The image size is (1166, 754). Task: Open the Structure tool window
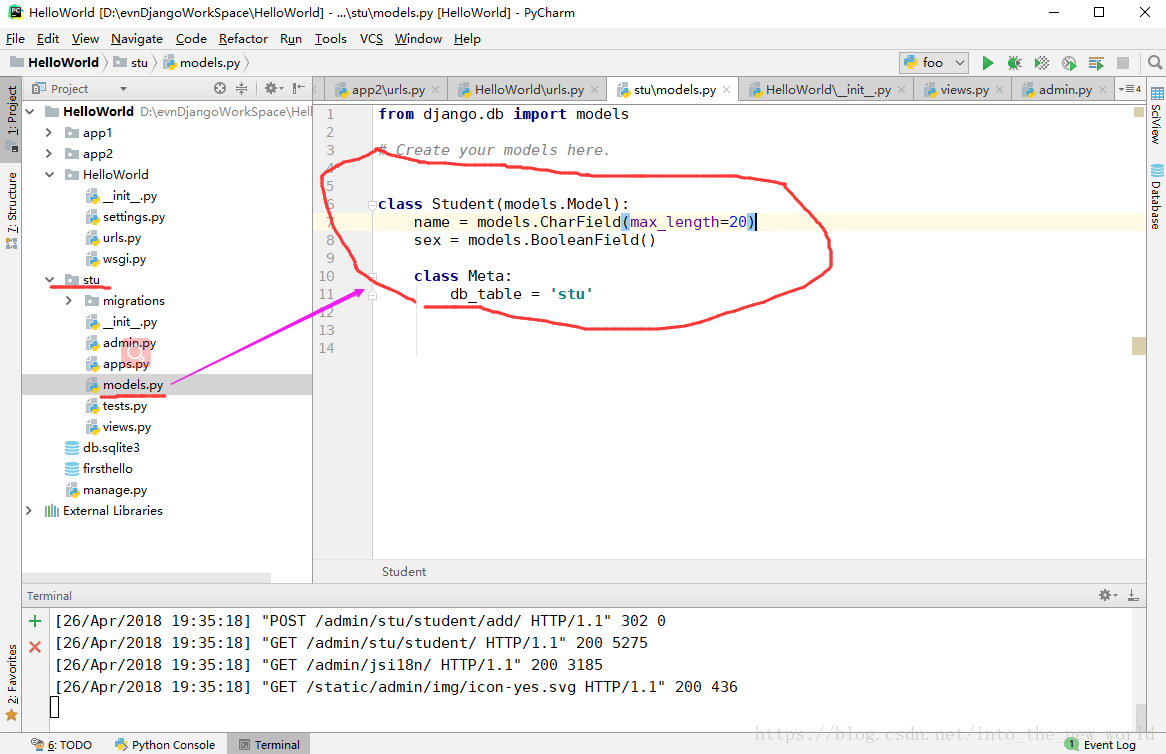[x=12, y=209]
